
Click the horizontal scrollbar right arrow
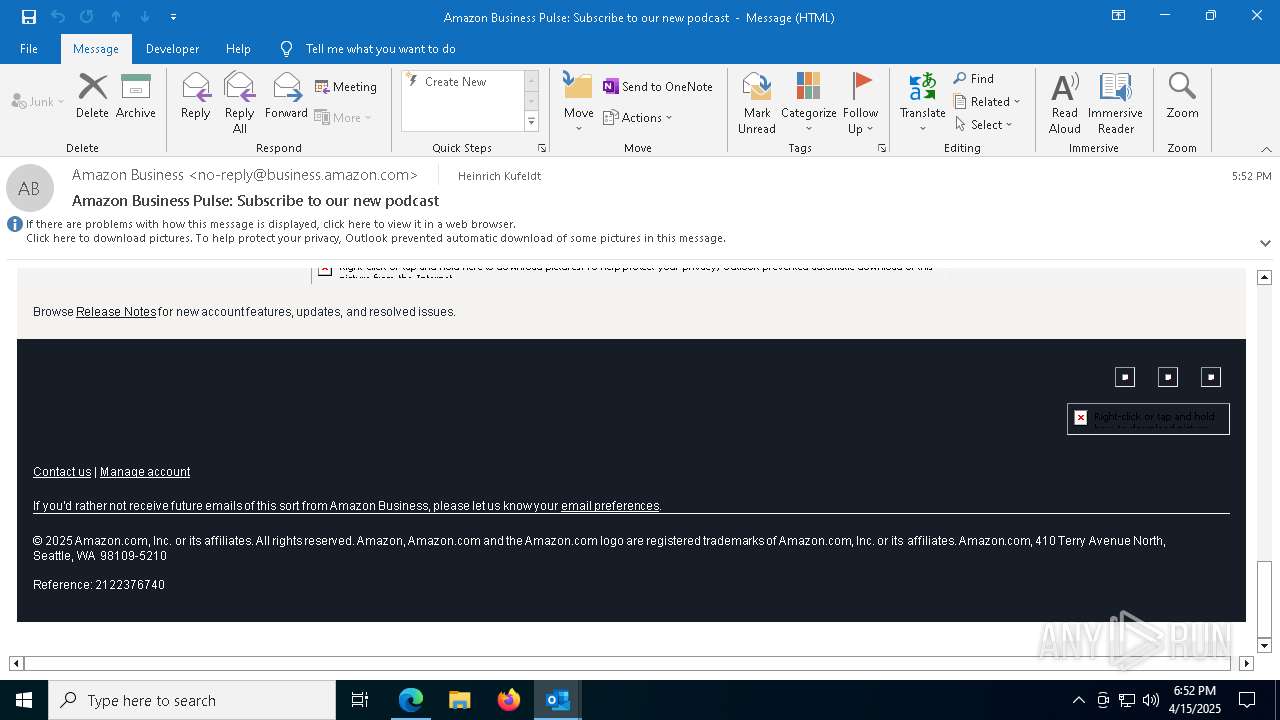[1246, 663]
